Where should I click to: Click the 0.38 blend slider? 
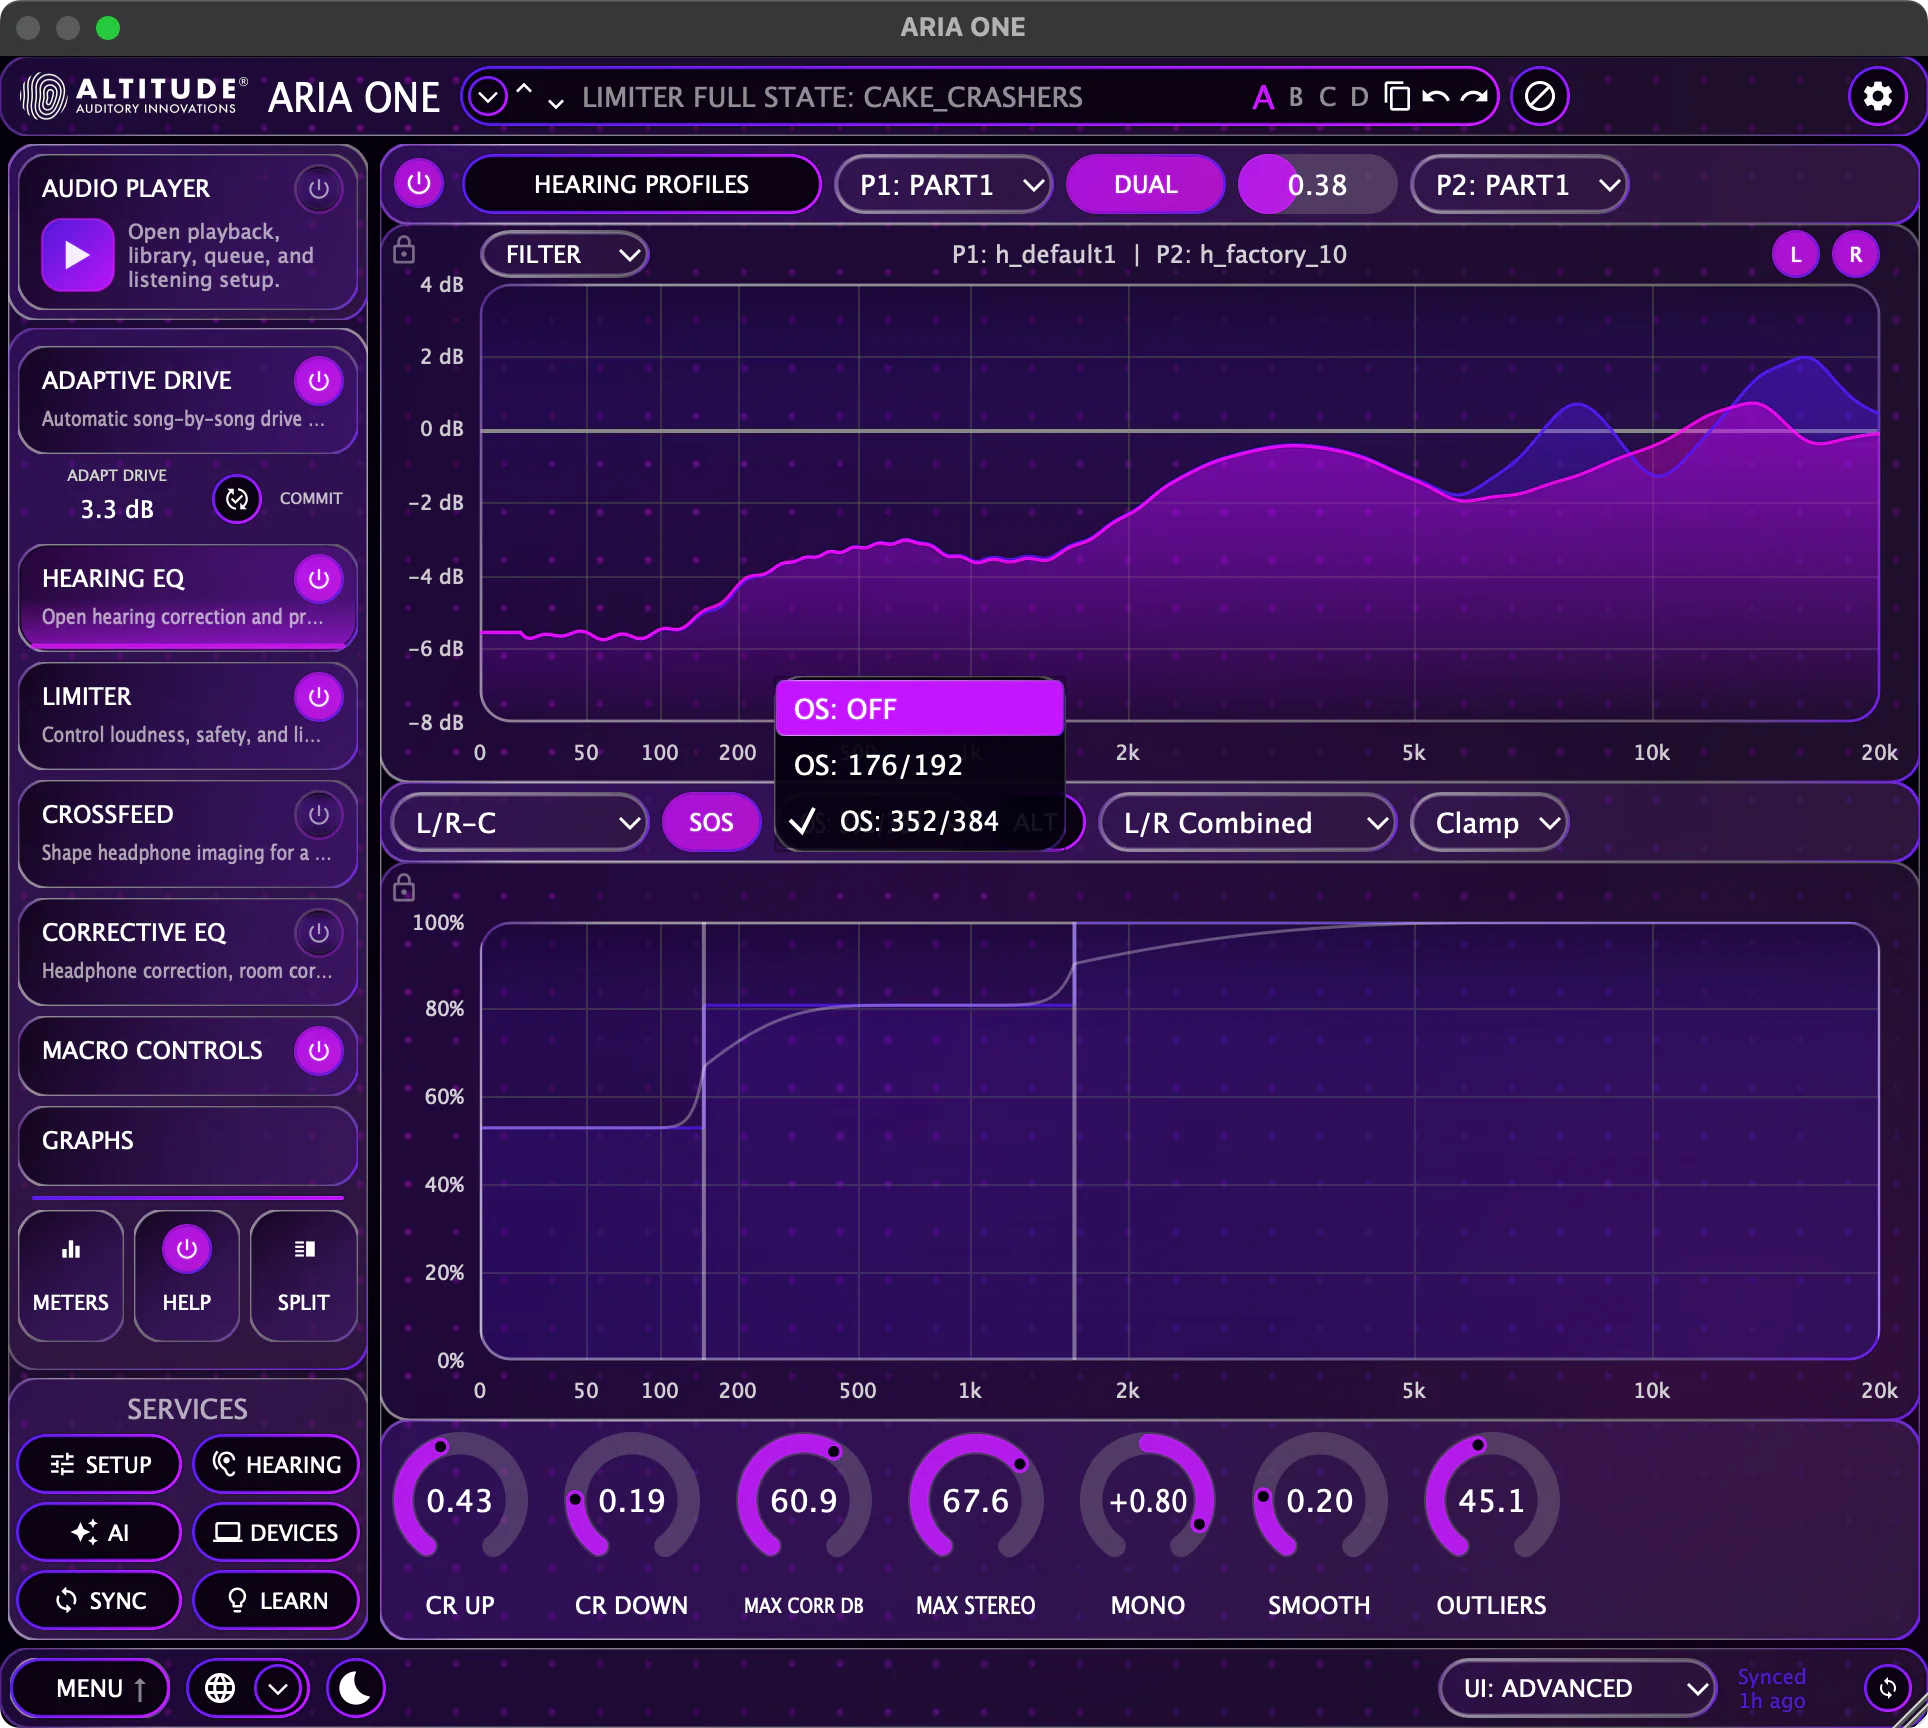(x=1317, y=184)
